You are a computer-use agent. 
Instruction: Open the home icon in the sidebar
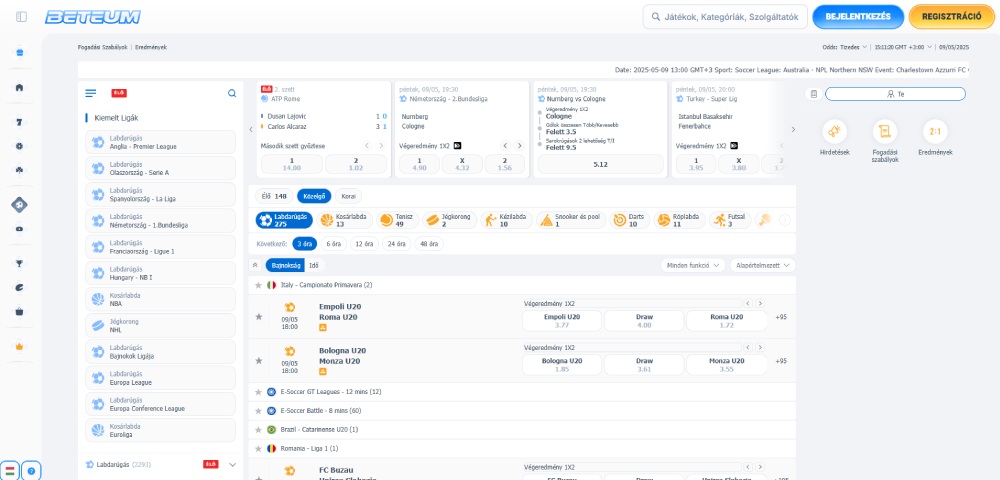(19, 87)
